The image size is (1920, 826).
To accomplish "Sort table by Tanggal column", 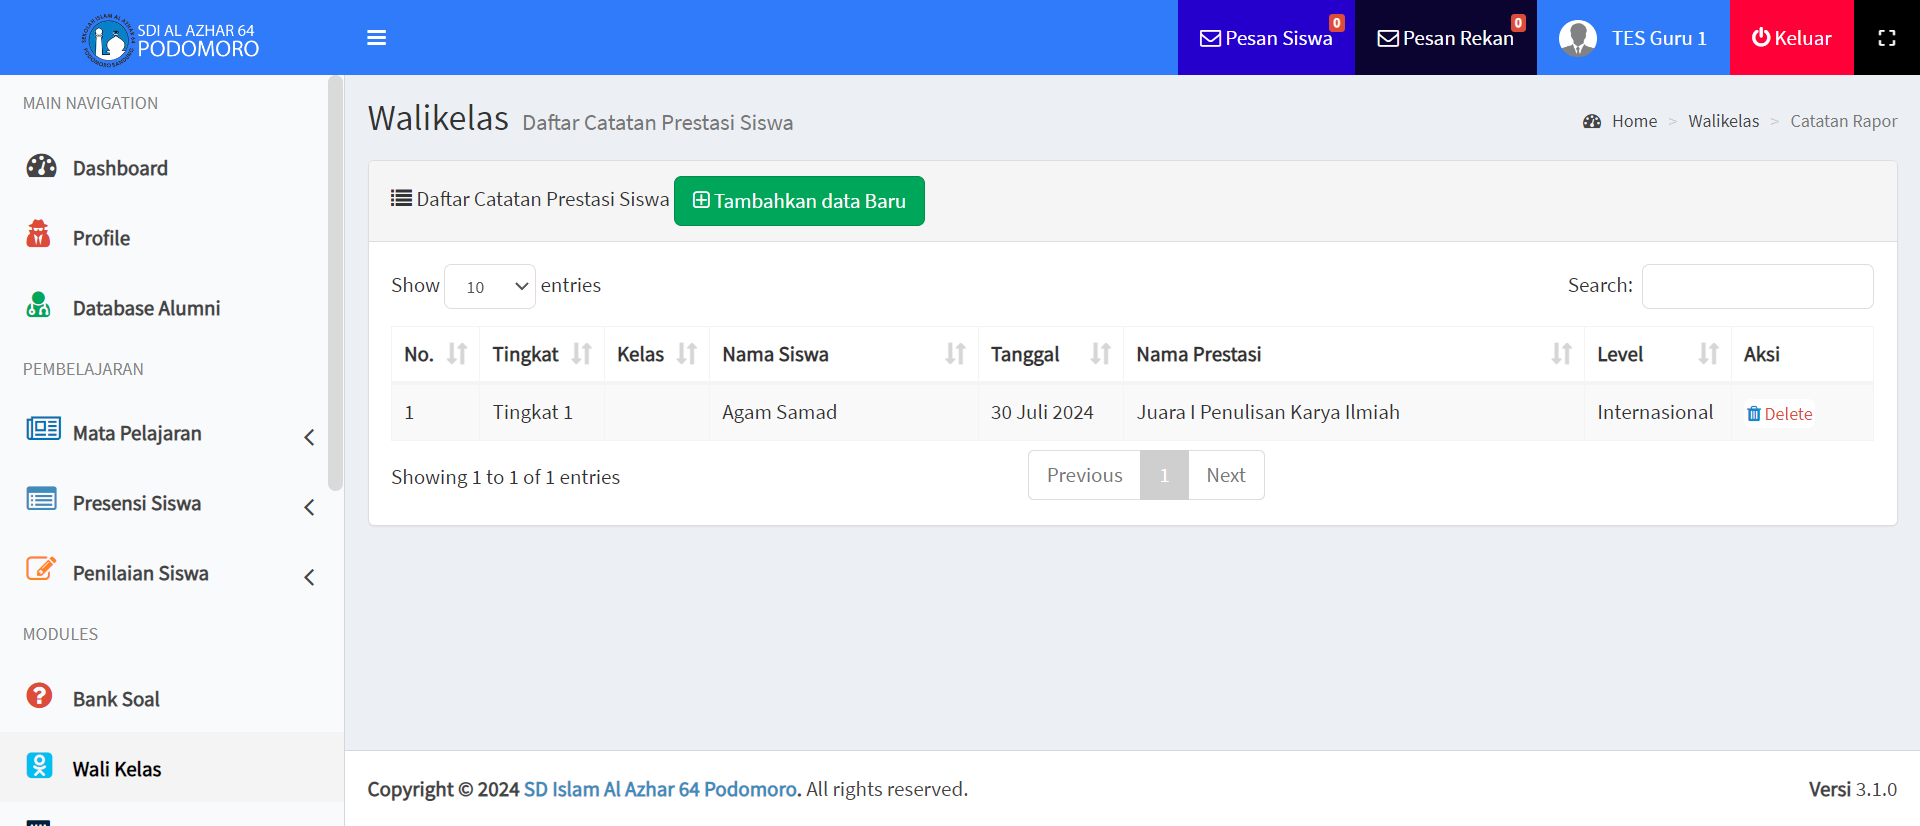I will (x=1049, y=354).
